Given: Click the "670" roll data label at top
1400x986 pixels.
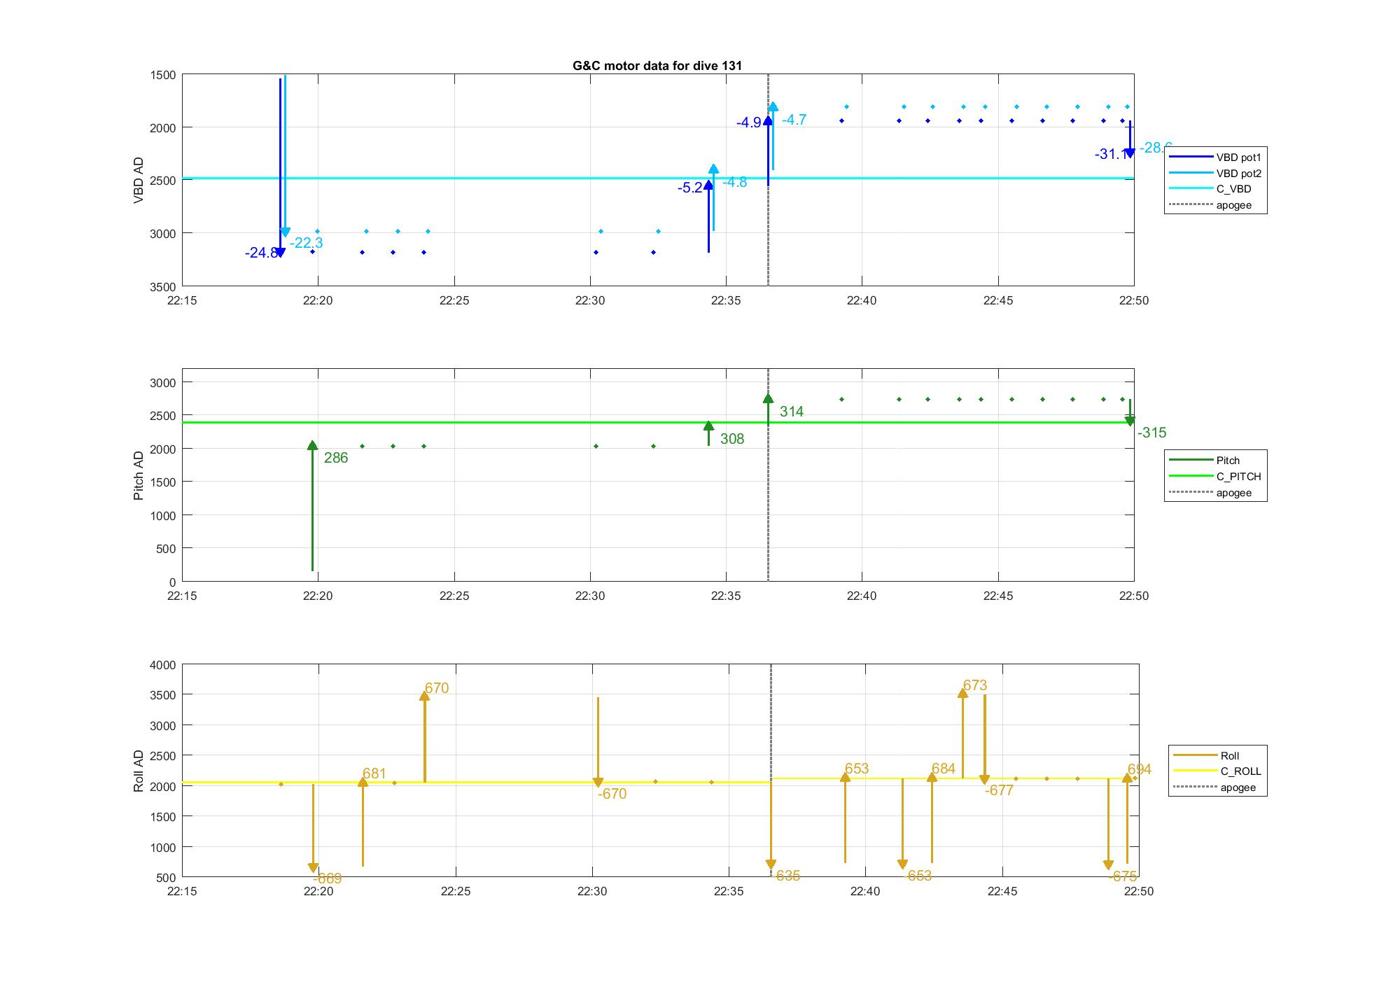Looking at the screenshot, I should [437, 688].
